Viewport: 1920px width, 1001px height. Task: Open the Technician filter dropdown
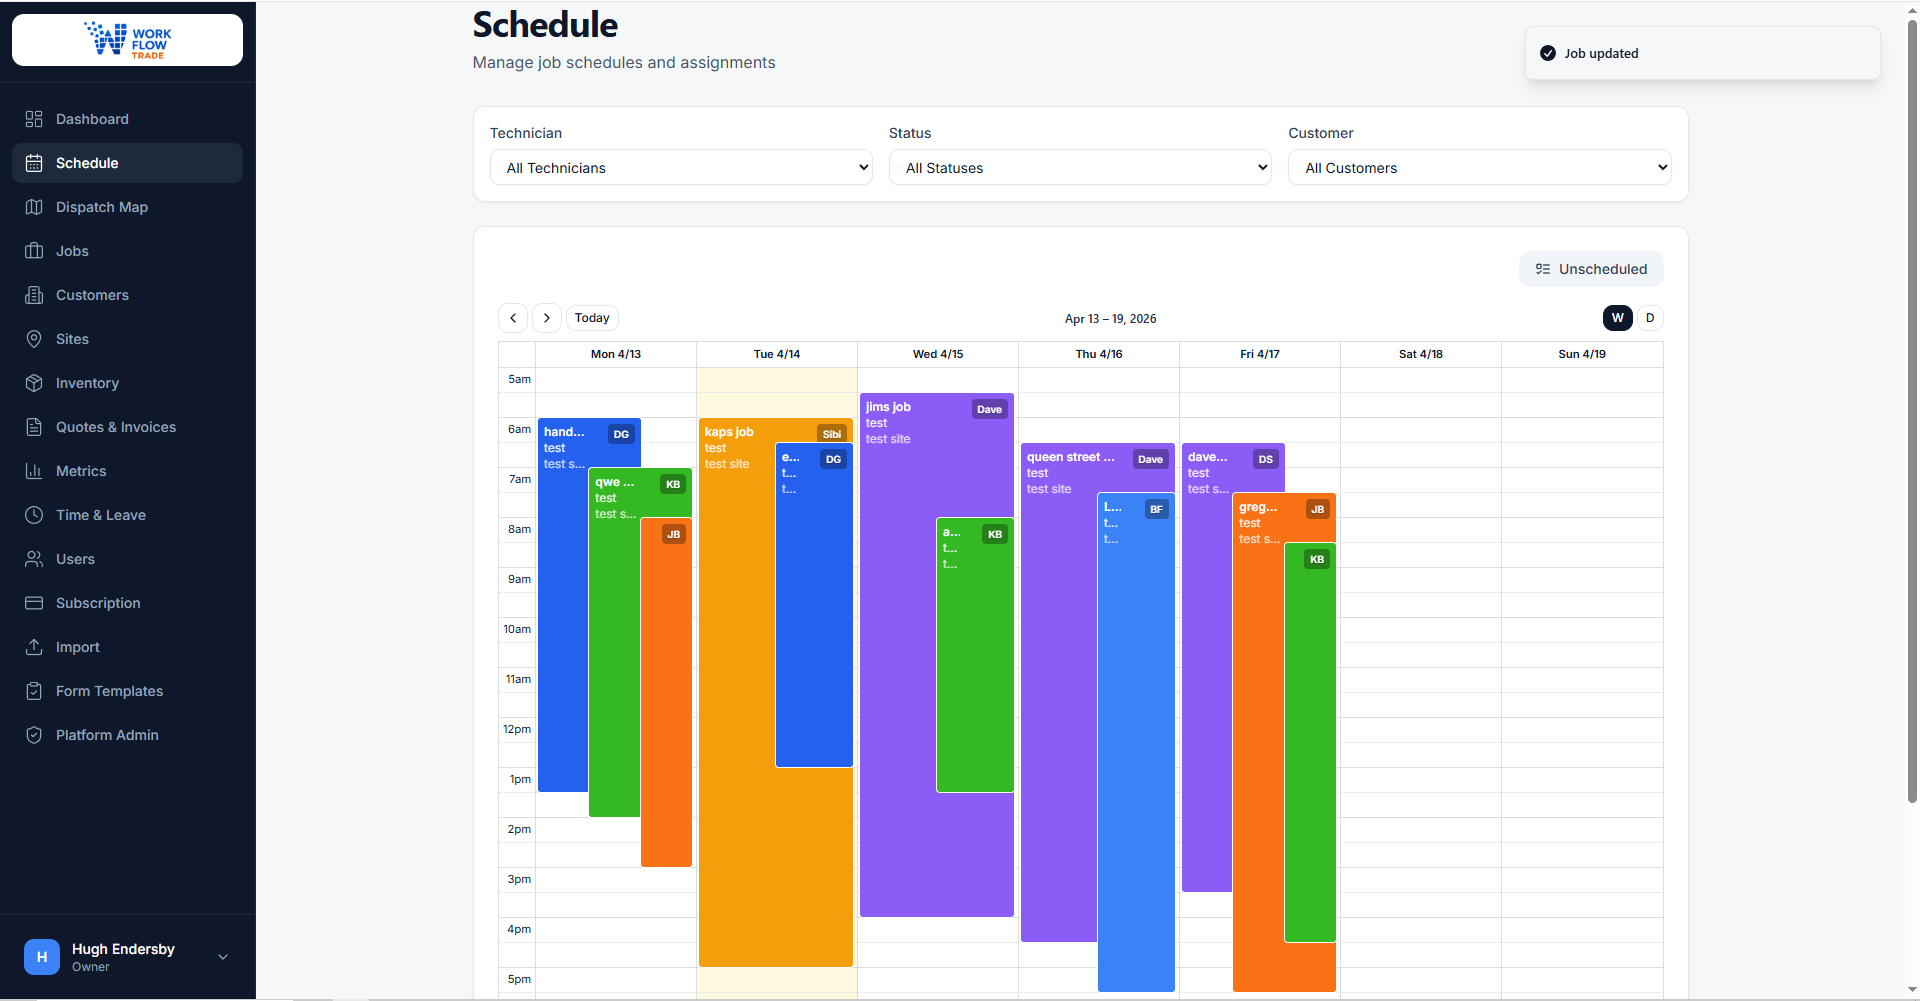point(681,168)
